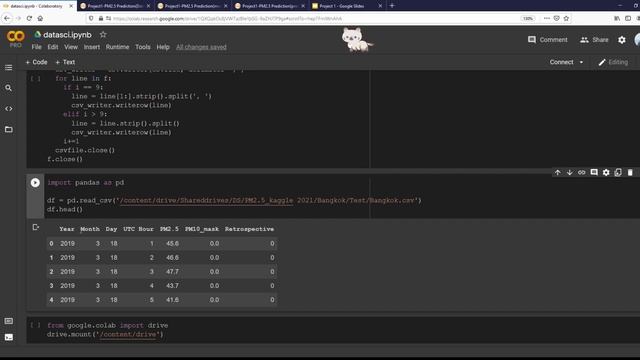Add a new Text cell
The width and height of the screenshot is (640, 360).
(x=65, y=62)
